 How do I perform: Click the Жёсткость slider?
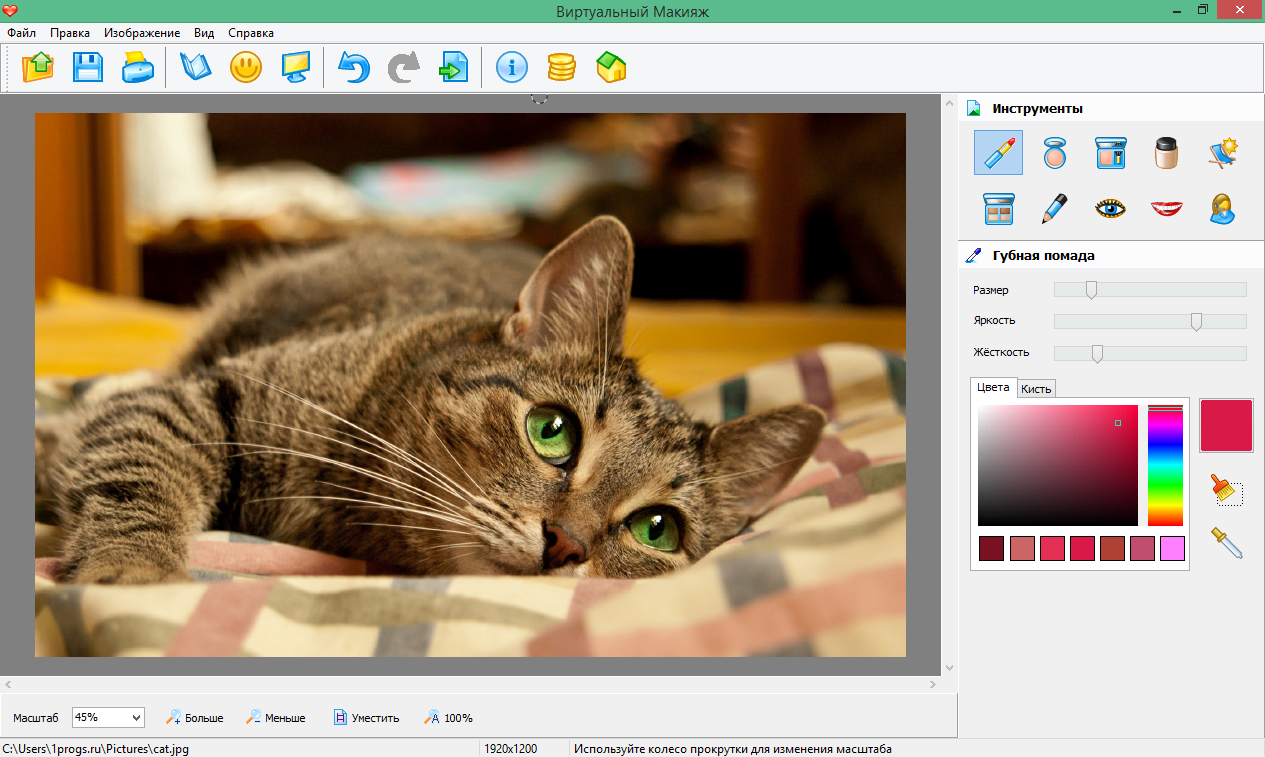[1150, 353]
